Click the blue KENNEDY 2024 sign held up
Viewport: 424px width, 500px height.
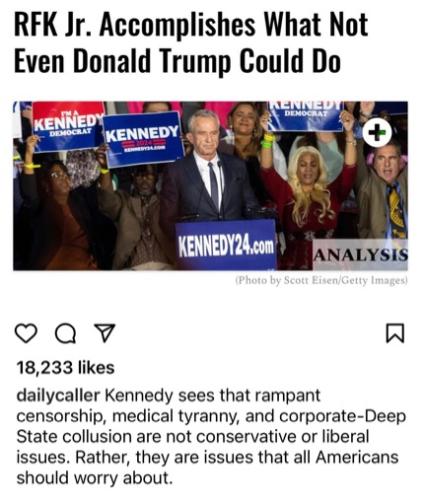tap(144, 138)
